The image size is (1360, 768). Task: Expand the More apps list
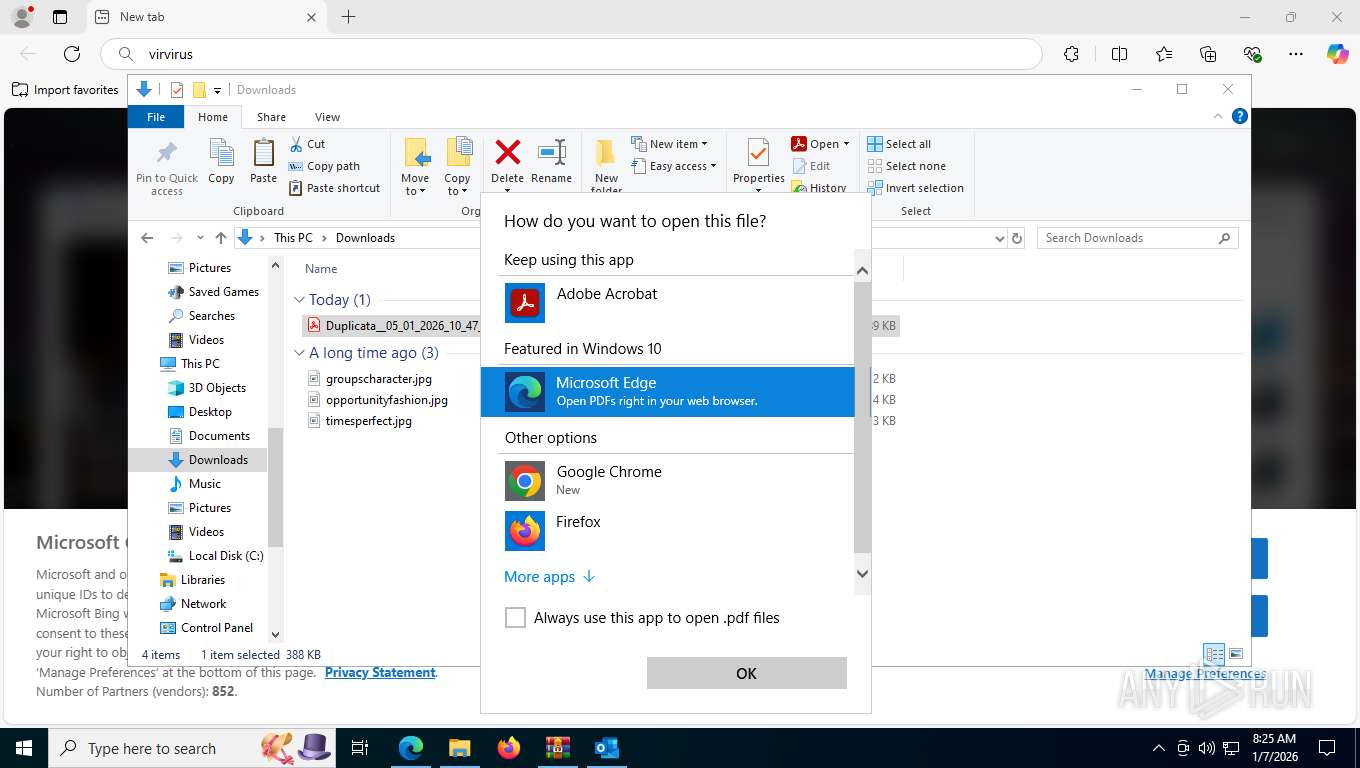point(550,577)
